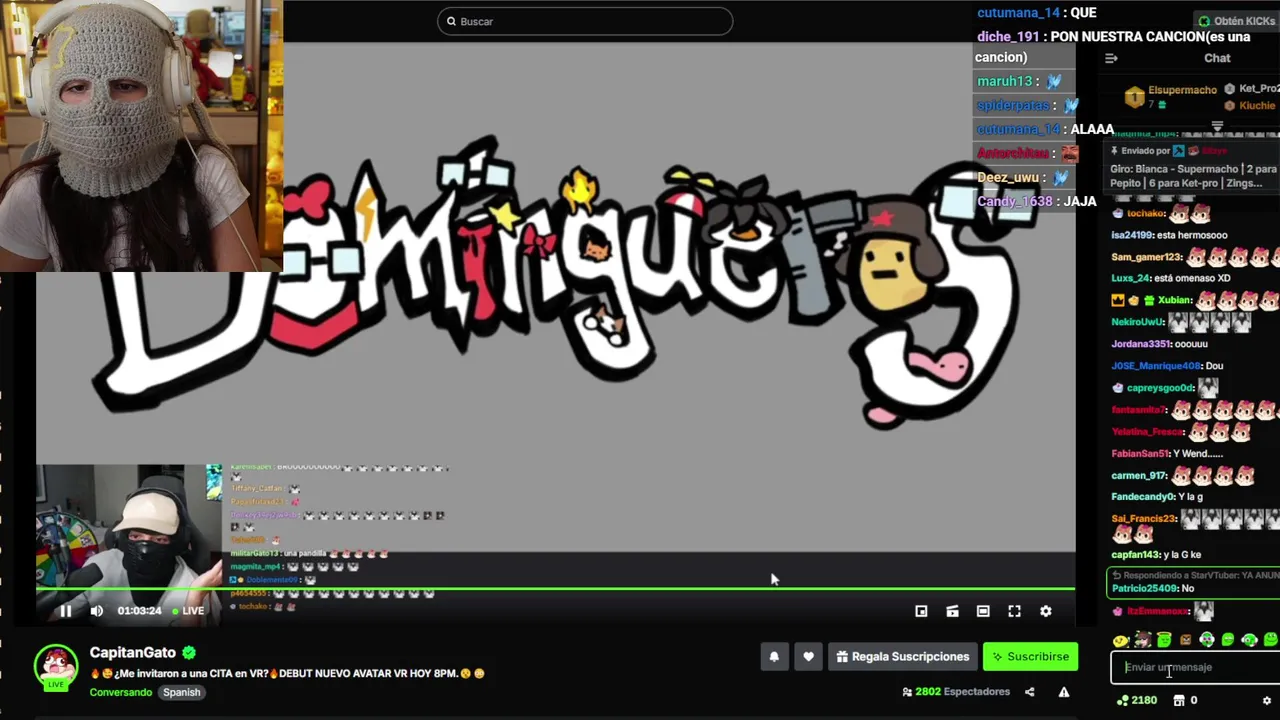The image size is (1280, 720).
Task: Expand the gifter leaderboard chevron
Action: click(1217, 127)
